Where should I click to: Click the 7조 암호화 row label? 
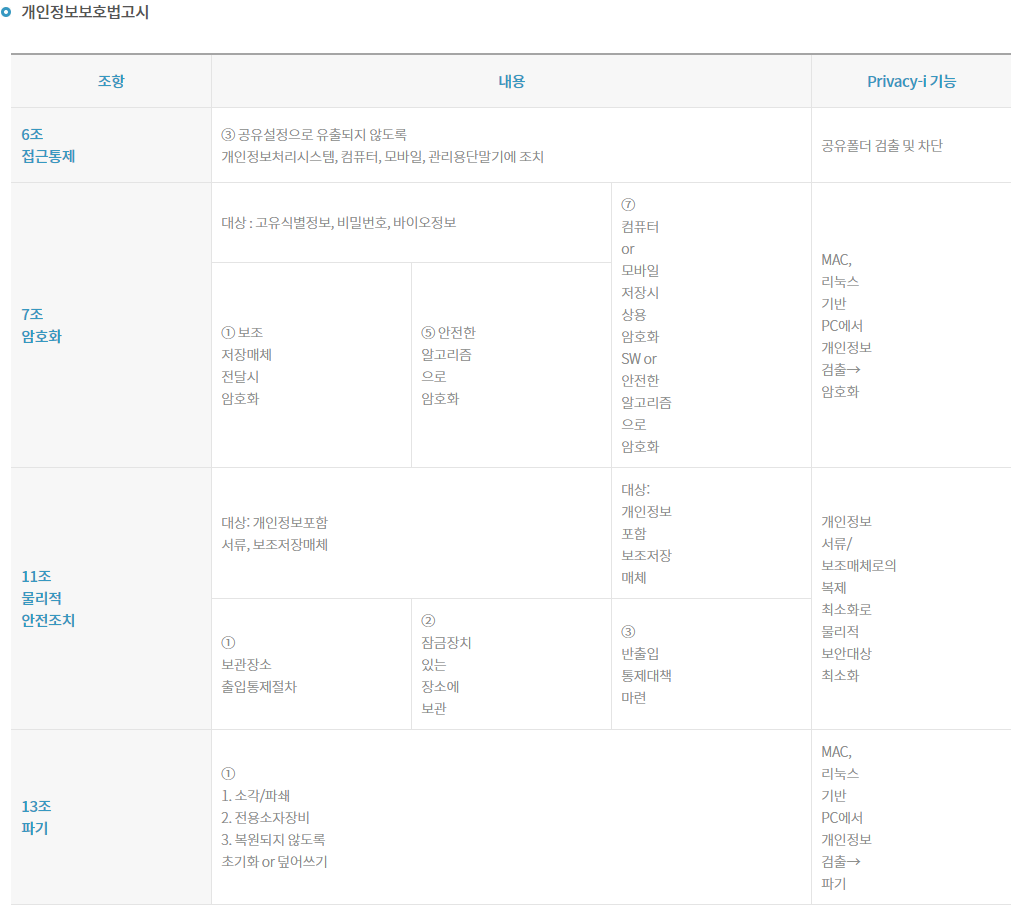111,325
